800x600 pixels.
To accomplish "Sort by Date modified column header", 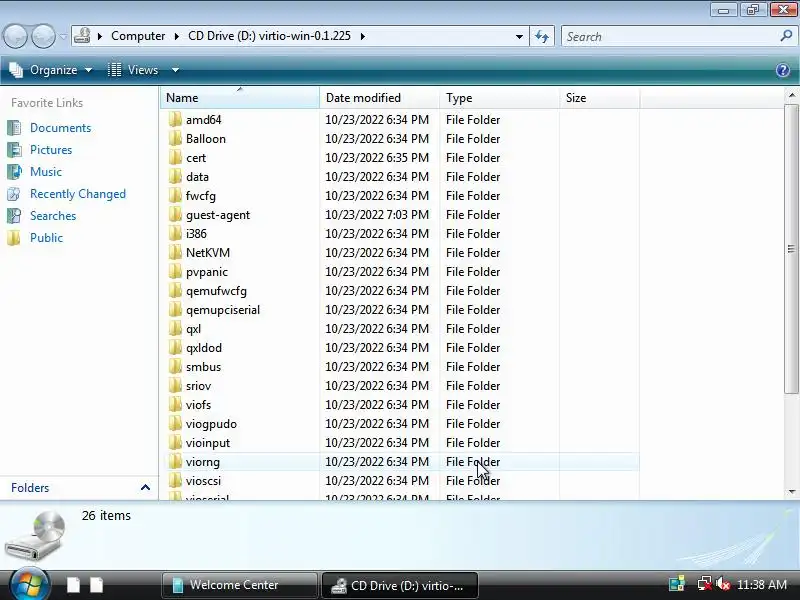I will (379, 97).
